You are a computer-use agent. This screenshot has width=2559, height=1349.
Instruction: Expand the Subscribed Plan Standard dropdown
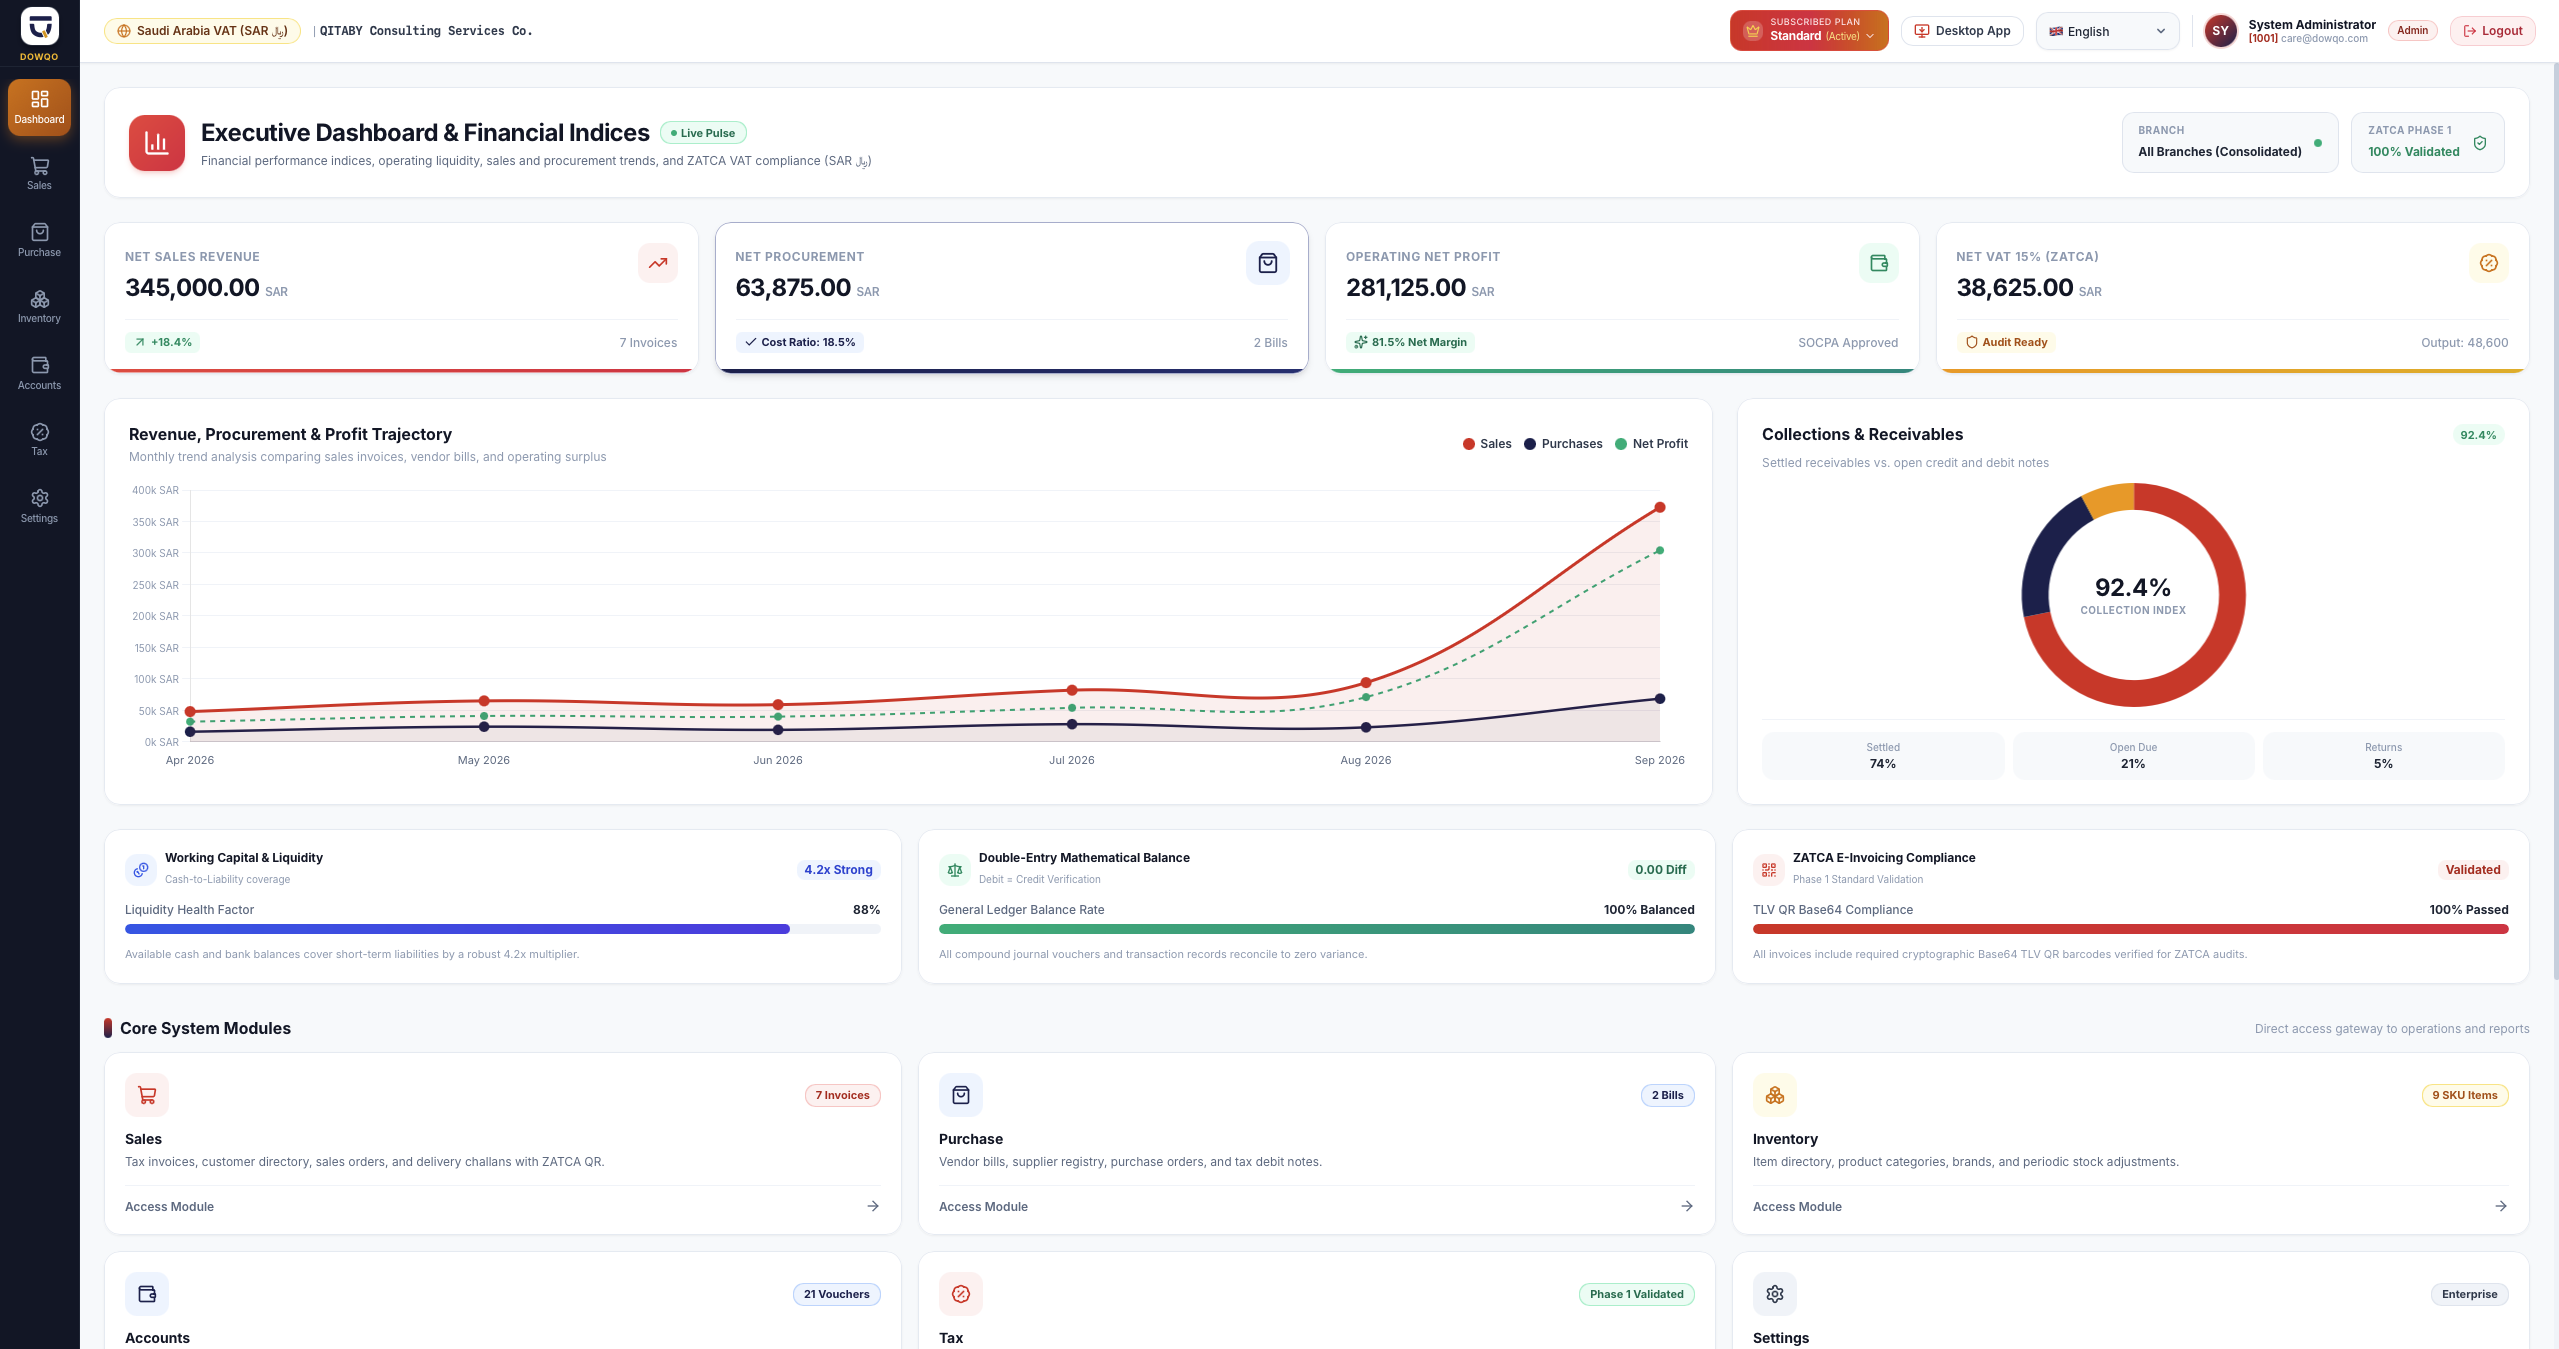[x=1808, y=30]
